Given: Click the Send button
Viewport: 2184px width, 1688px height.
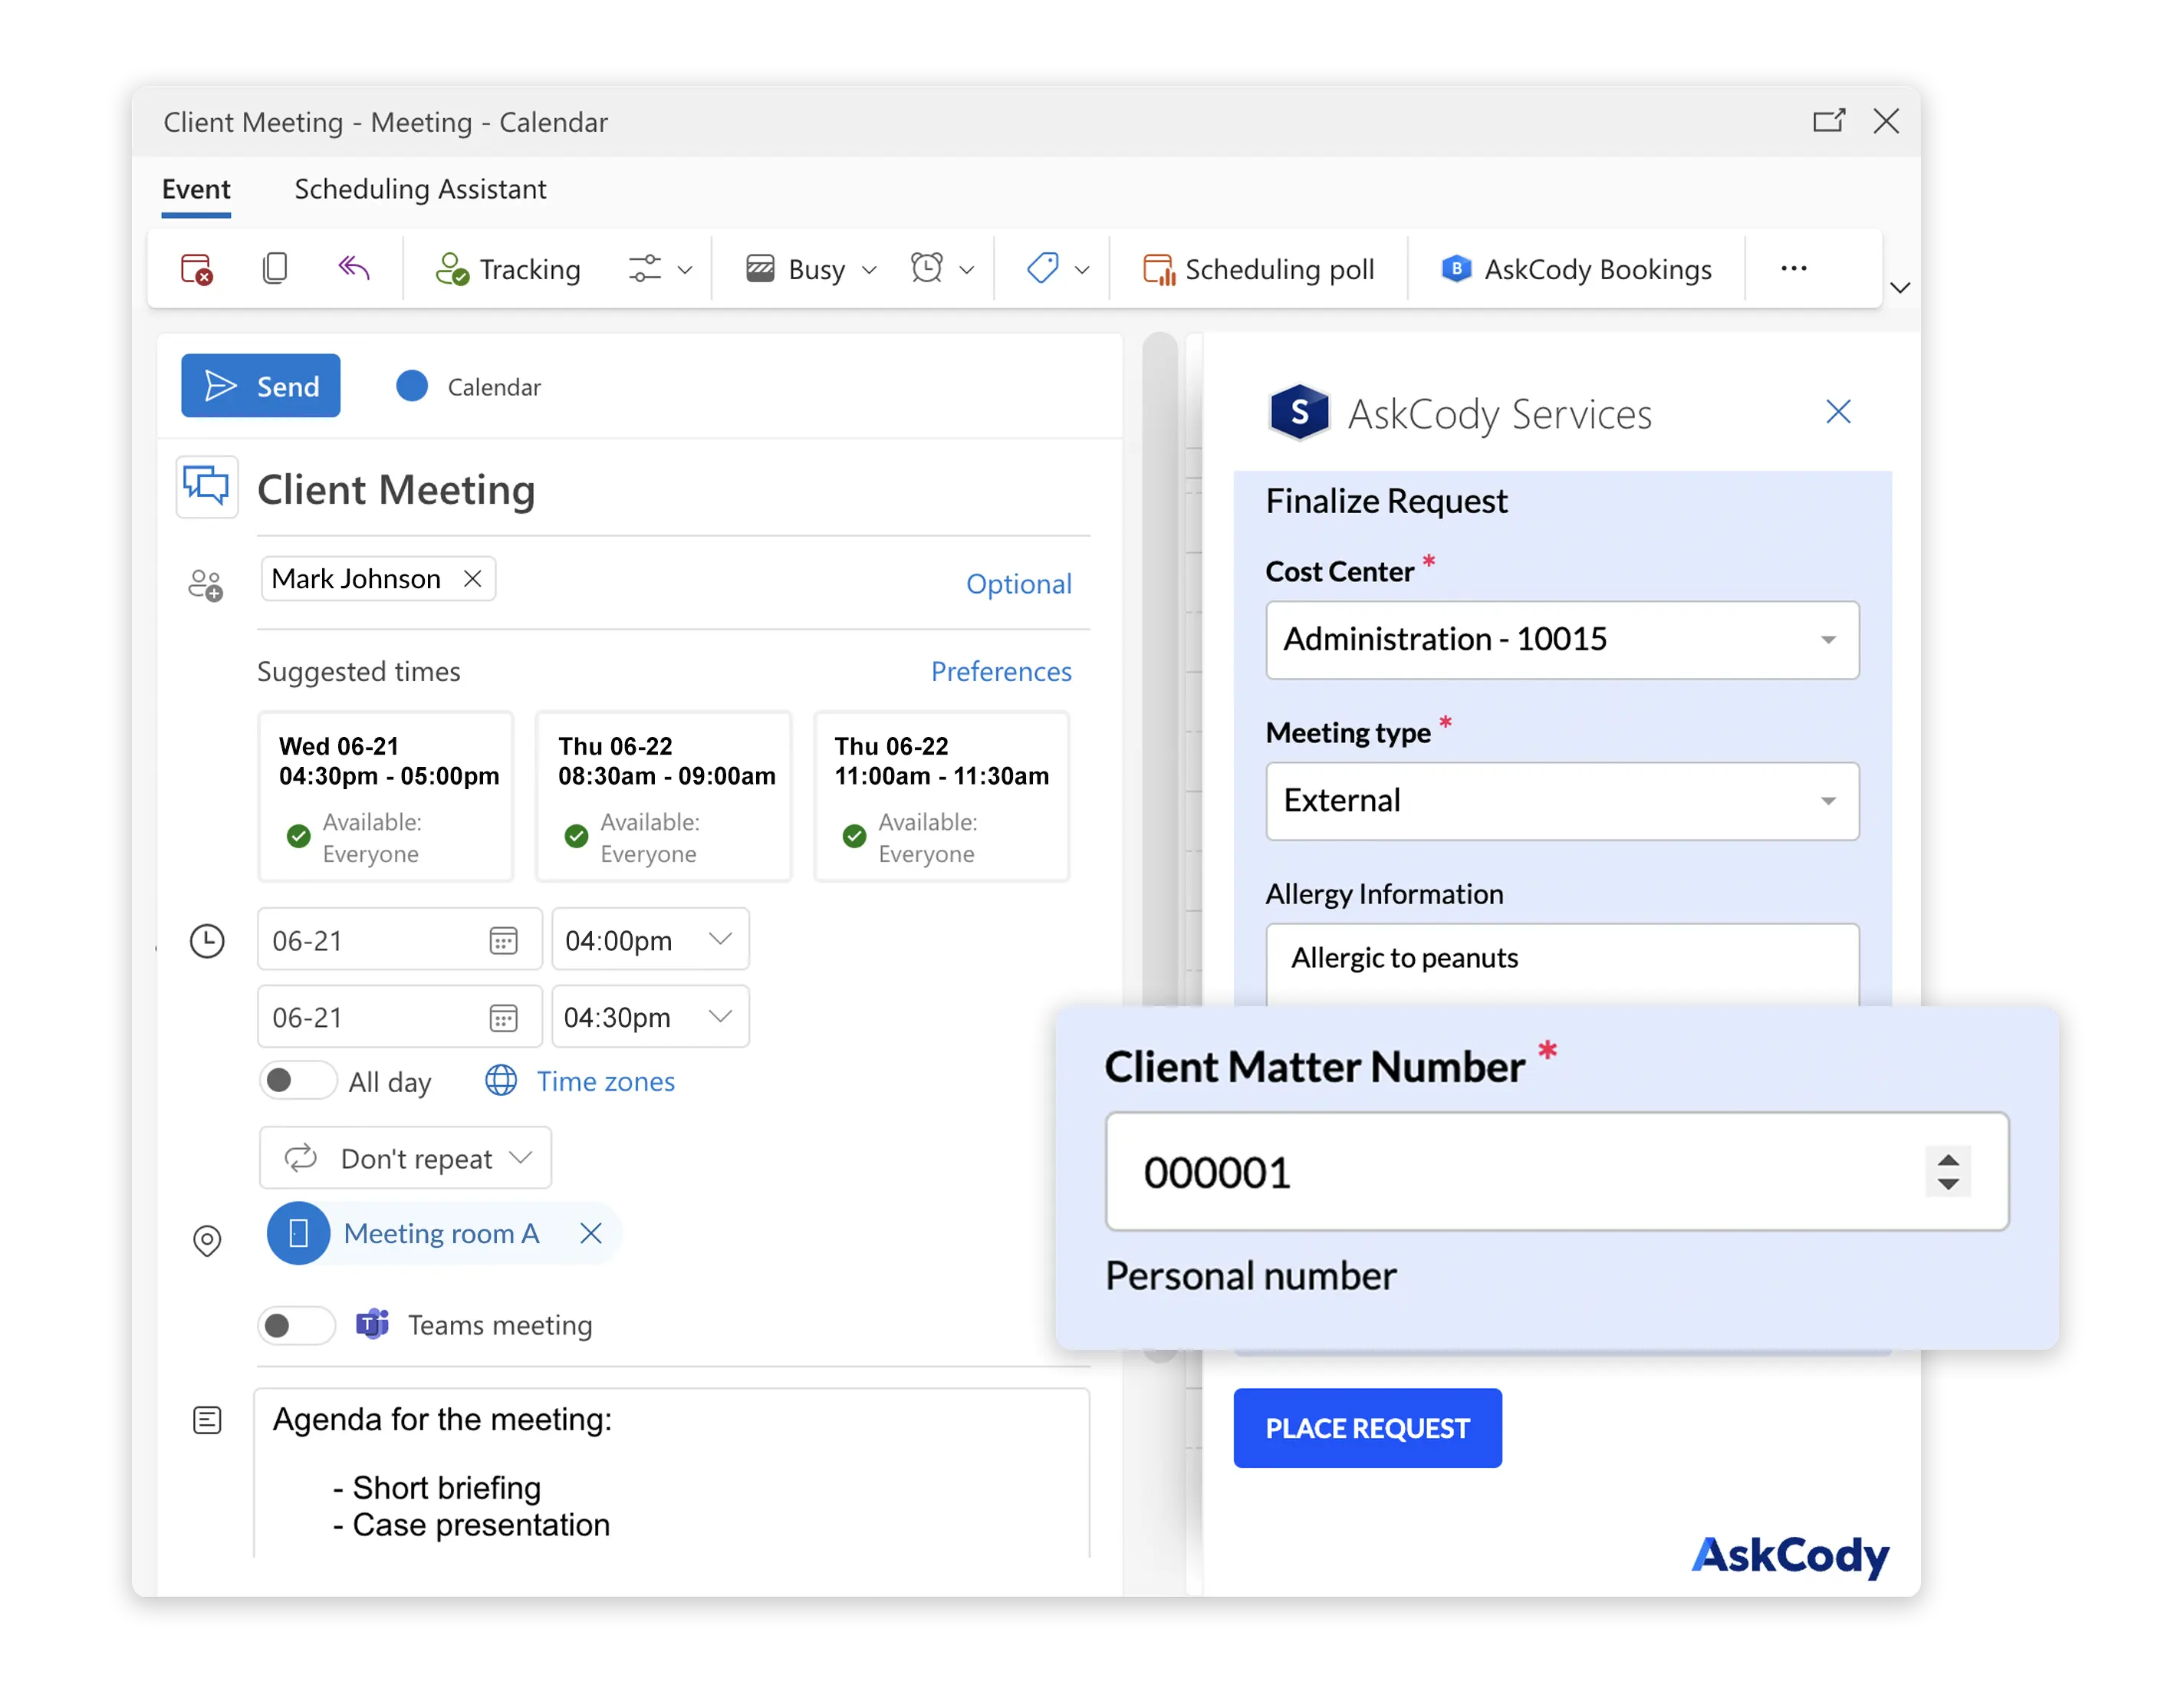Looking at the screenshot, I should (261, 386).
